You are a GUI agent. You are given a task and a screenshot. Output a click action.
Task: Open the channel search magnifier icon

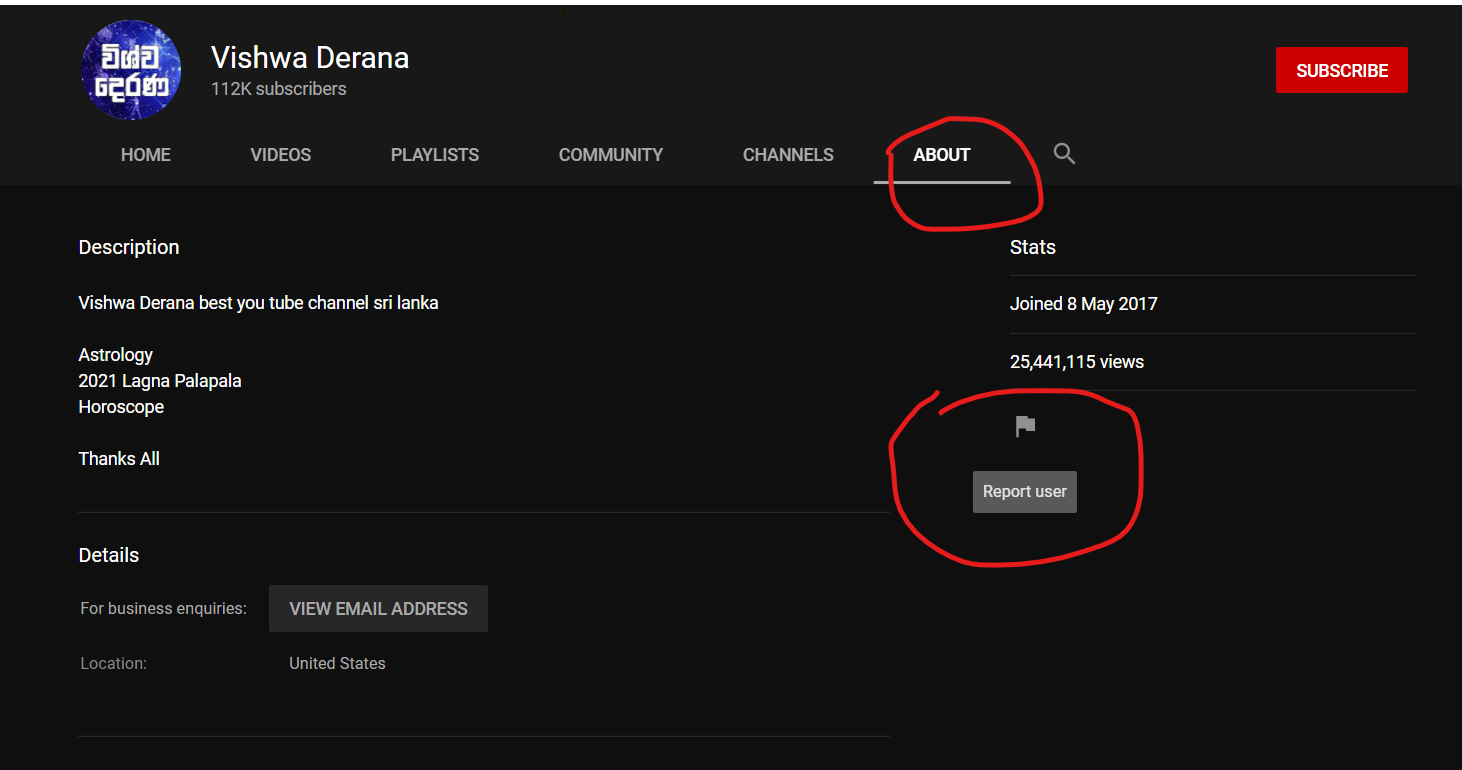pyautogui.click(x=1064, y=154)
